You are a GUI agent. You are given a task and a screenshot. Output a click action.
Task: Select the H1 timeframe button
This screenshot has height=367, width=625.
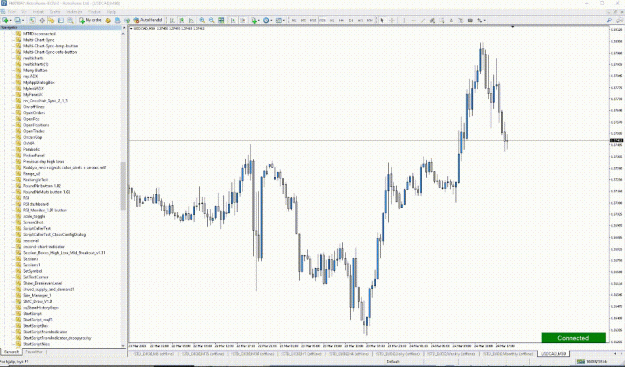point(332,20)
